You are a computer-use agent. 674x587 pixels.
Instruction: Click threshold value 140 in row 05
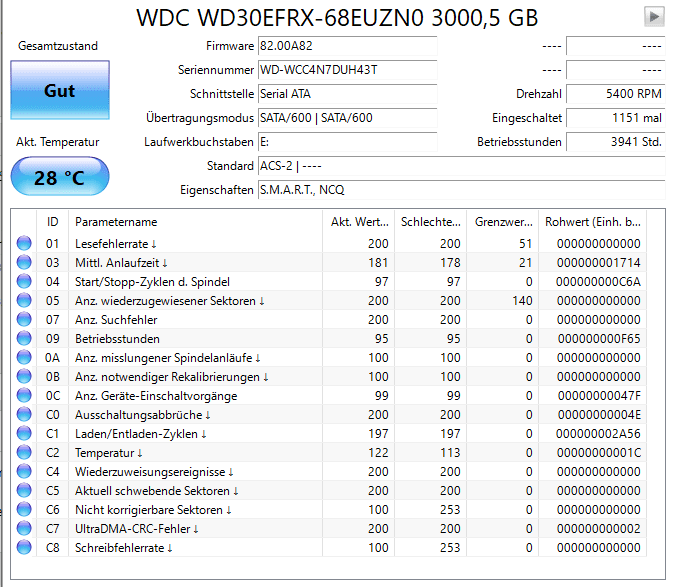point(522,301)
